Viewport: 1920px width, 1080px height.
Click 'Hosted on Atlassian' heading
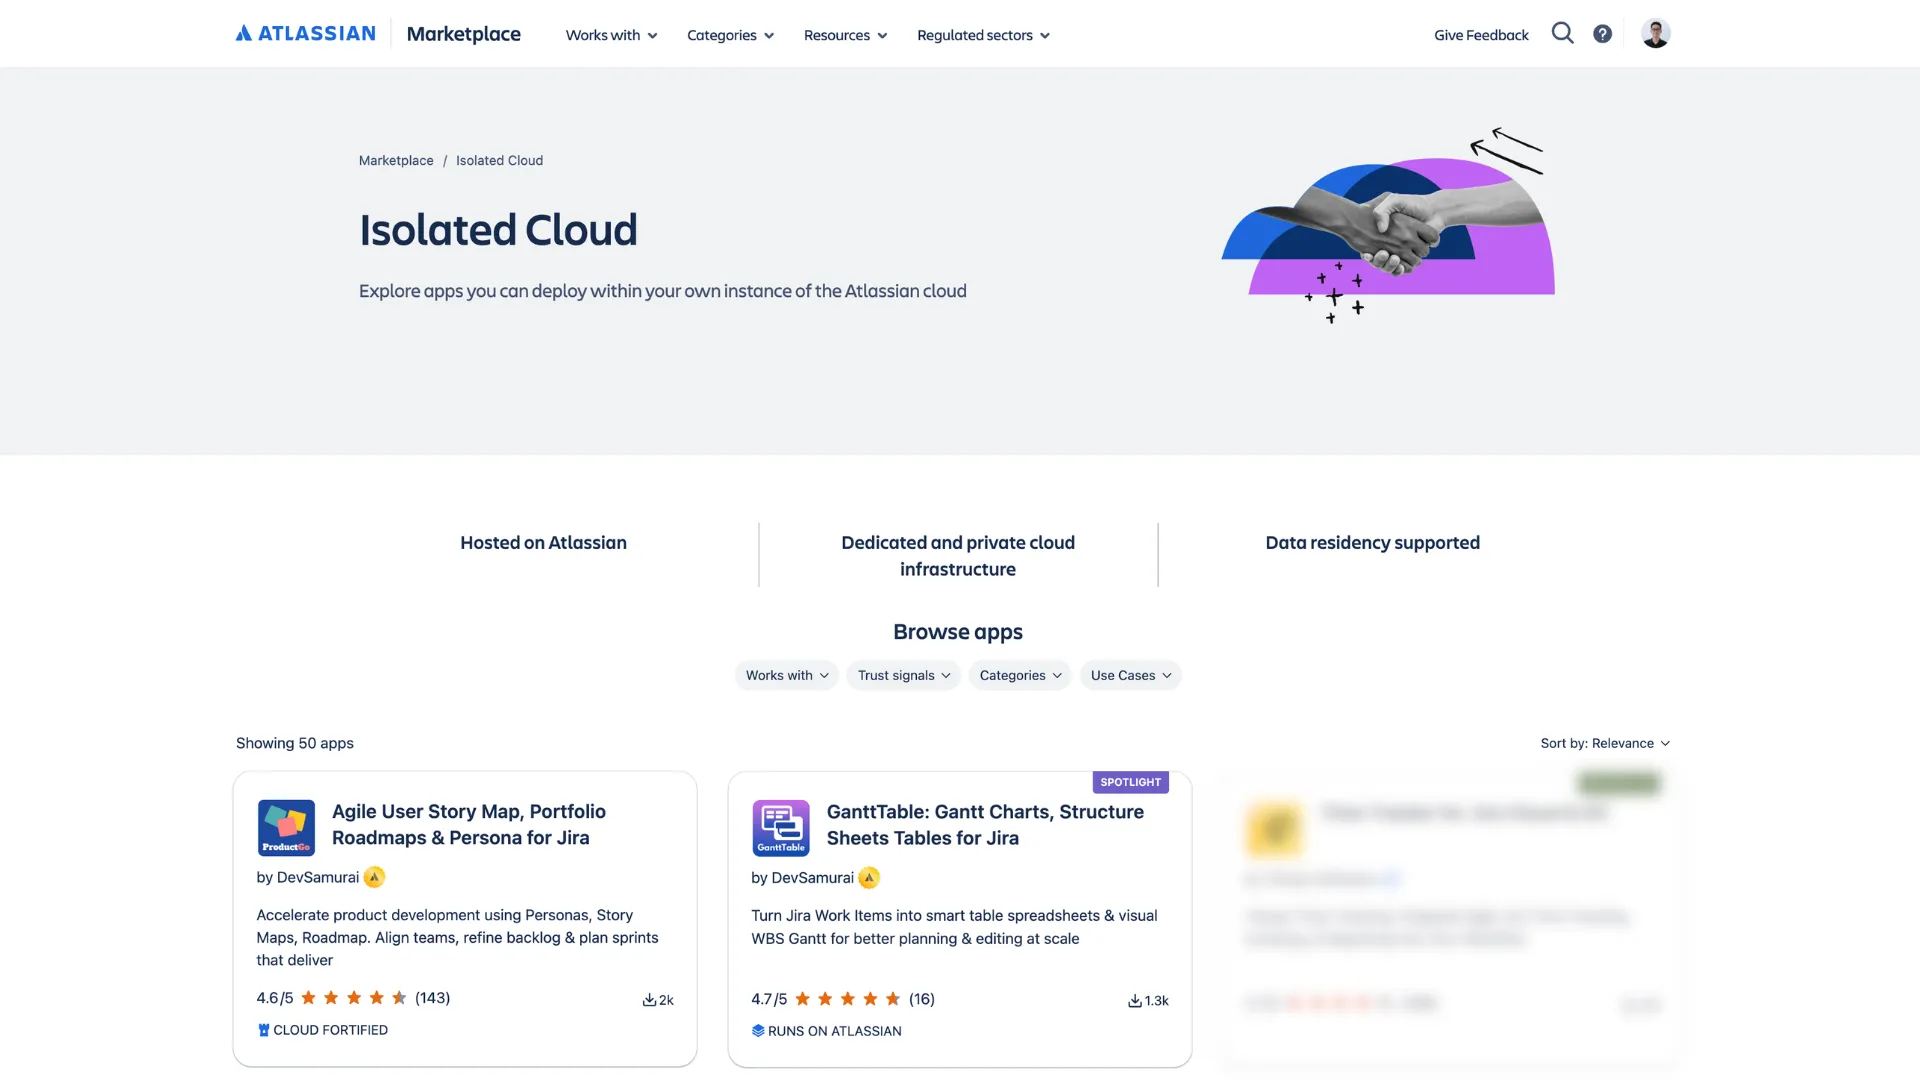pos(543,543)
